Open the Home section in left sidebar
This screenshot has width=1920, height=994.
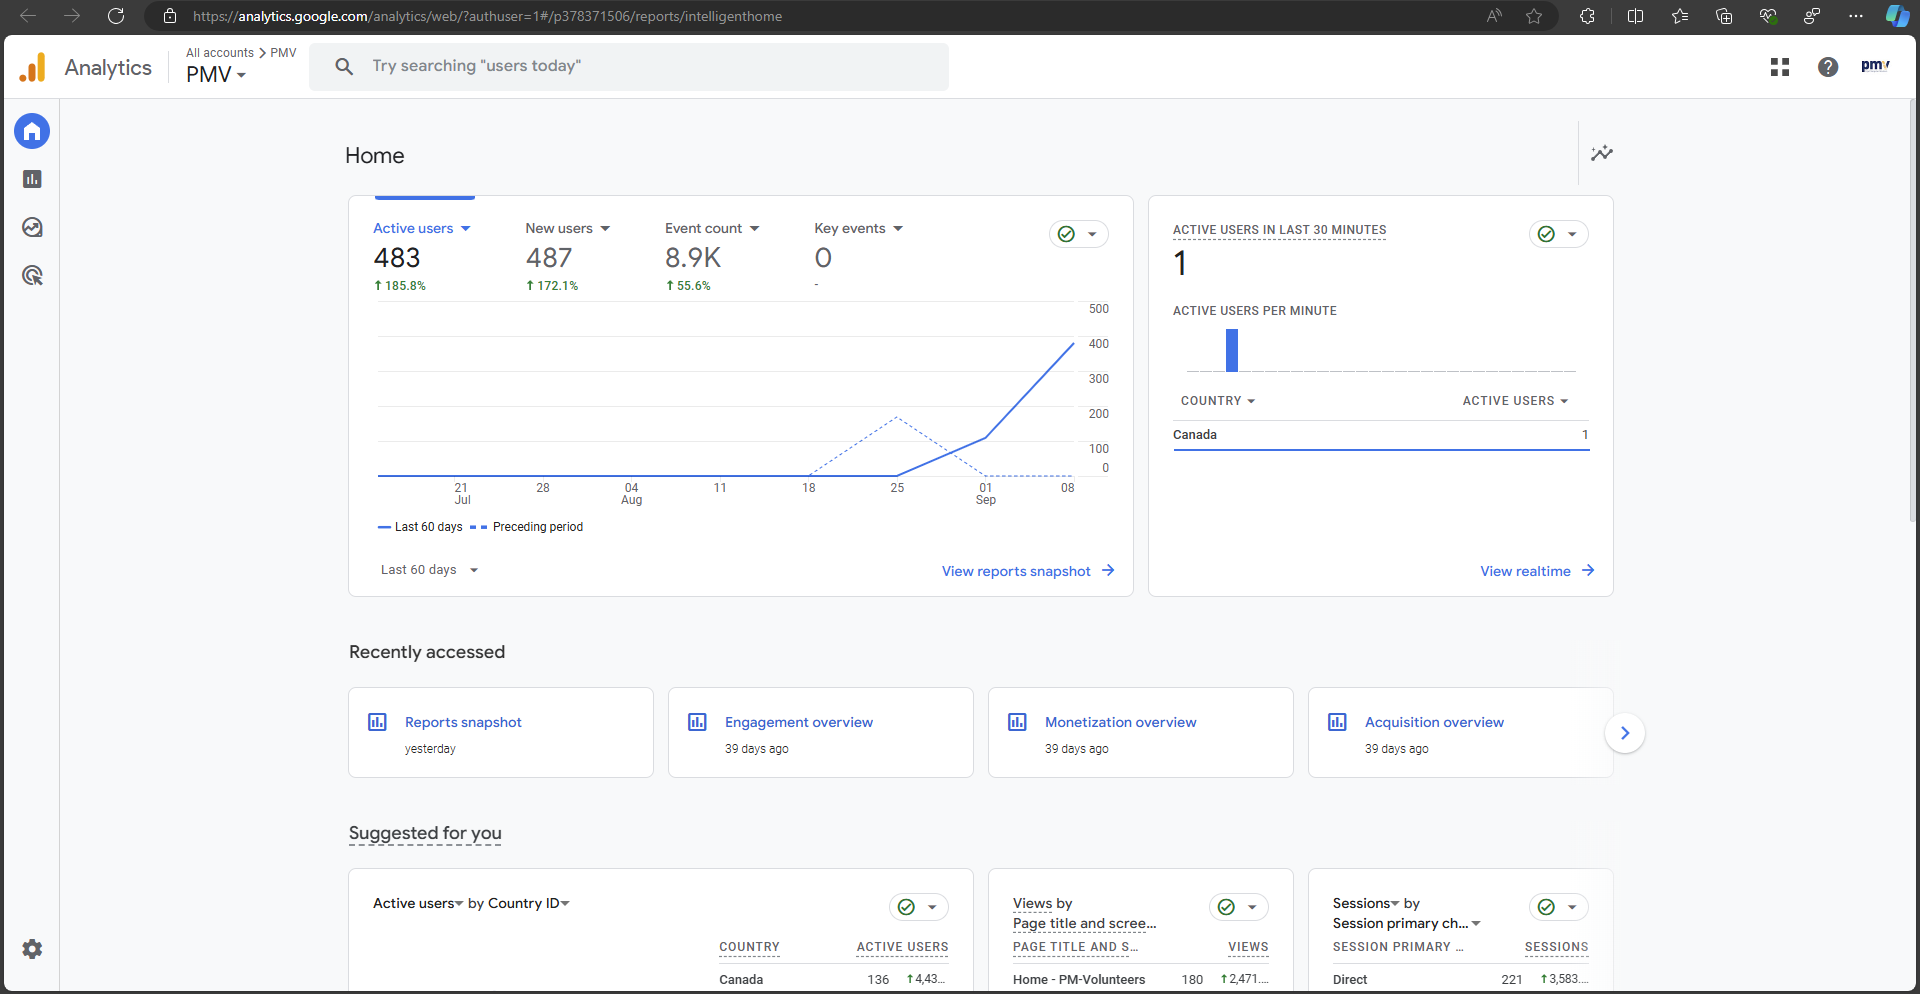click(32, 131)
